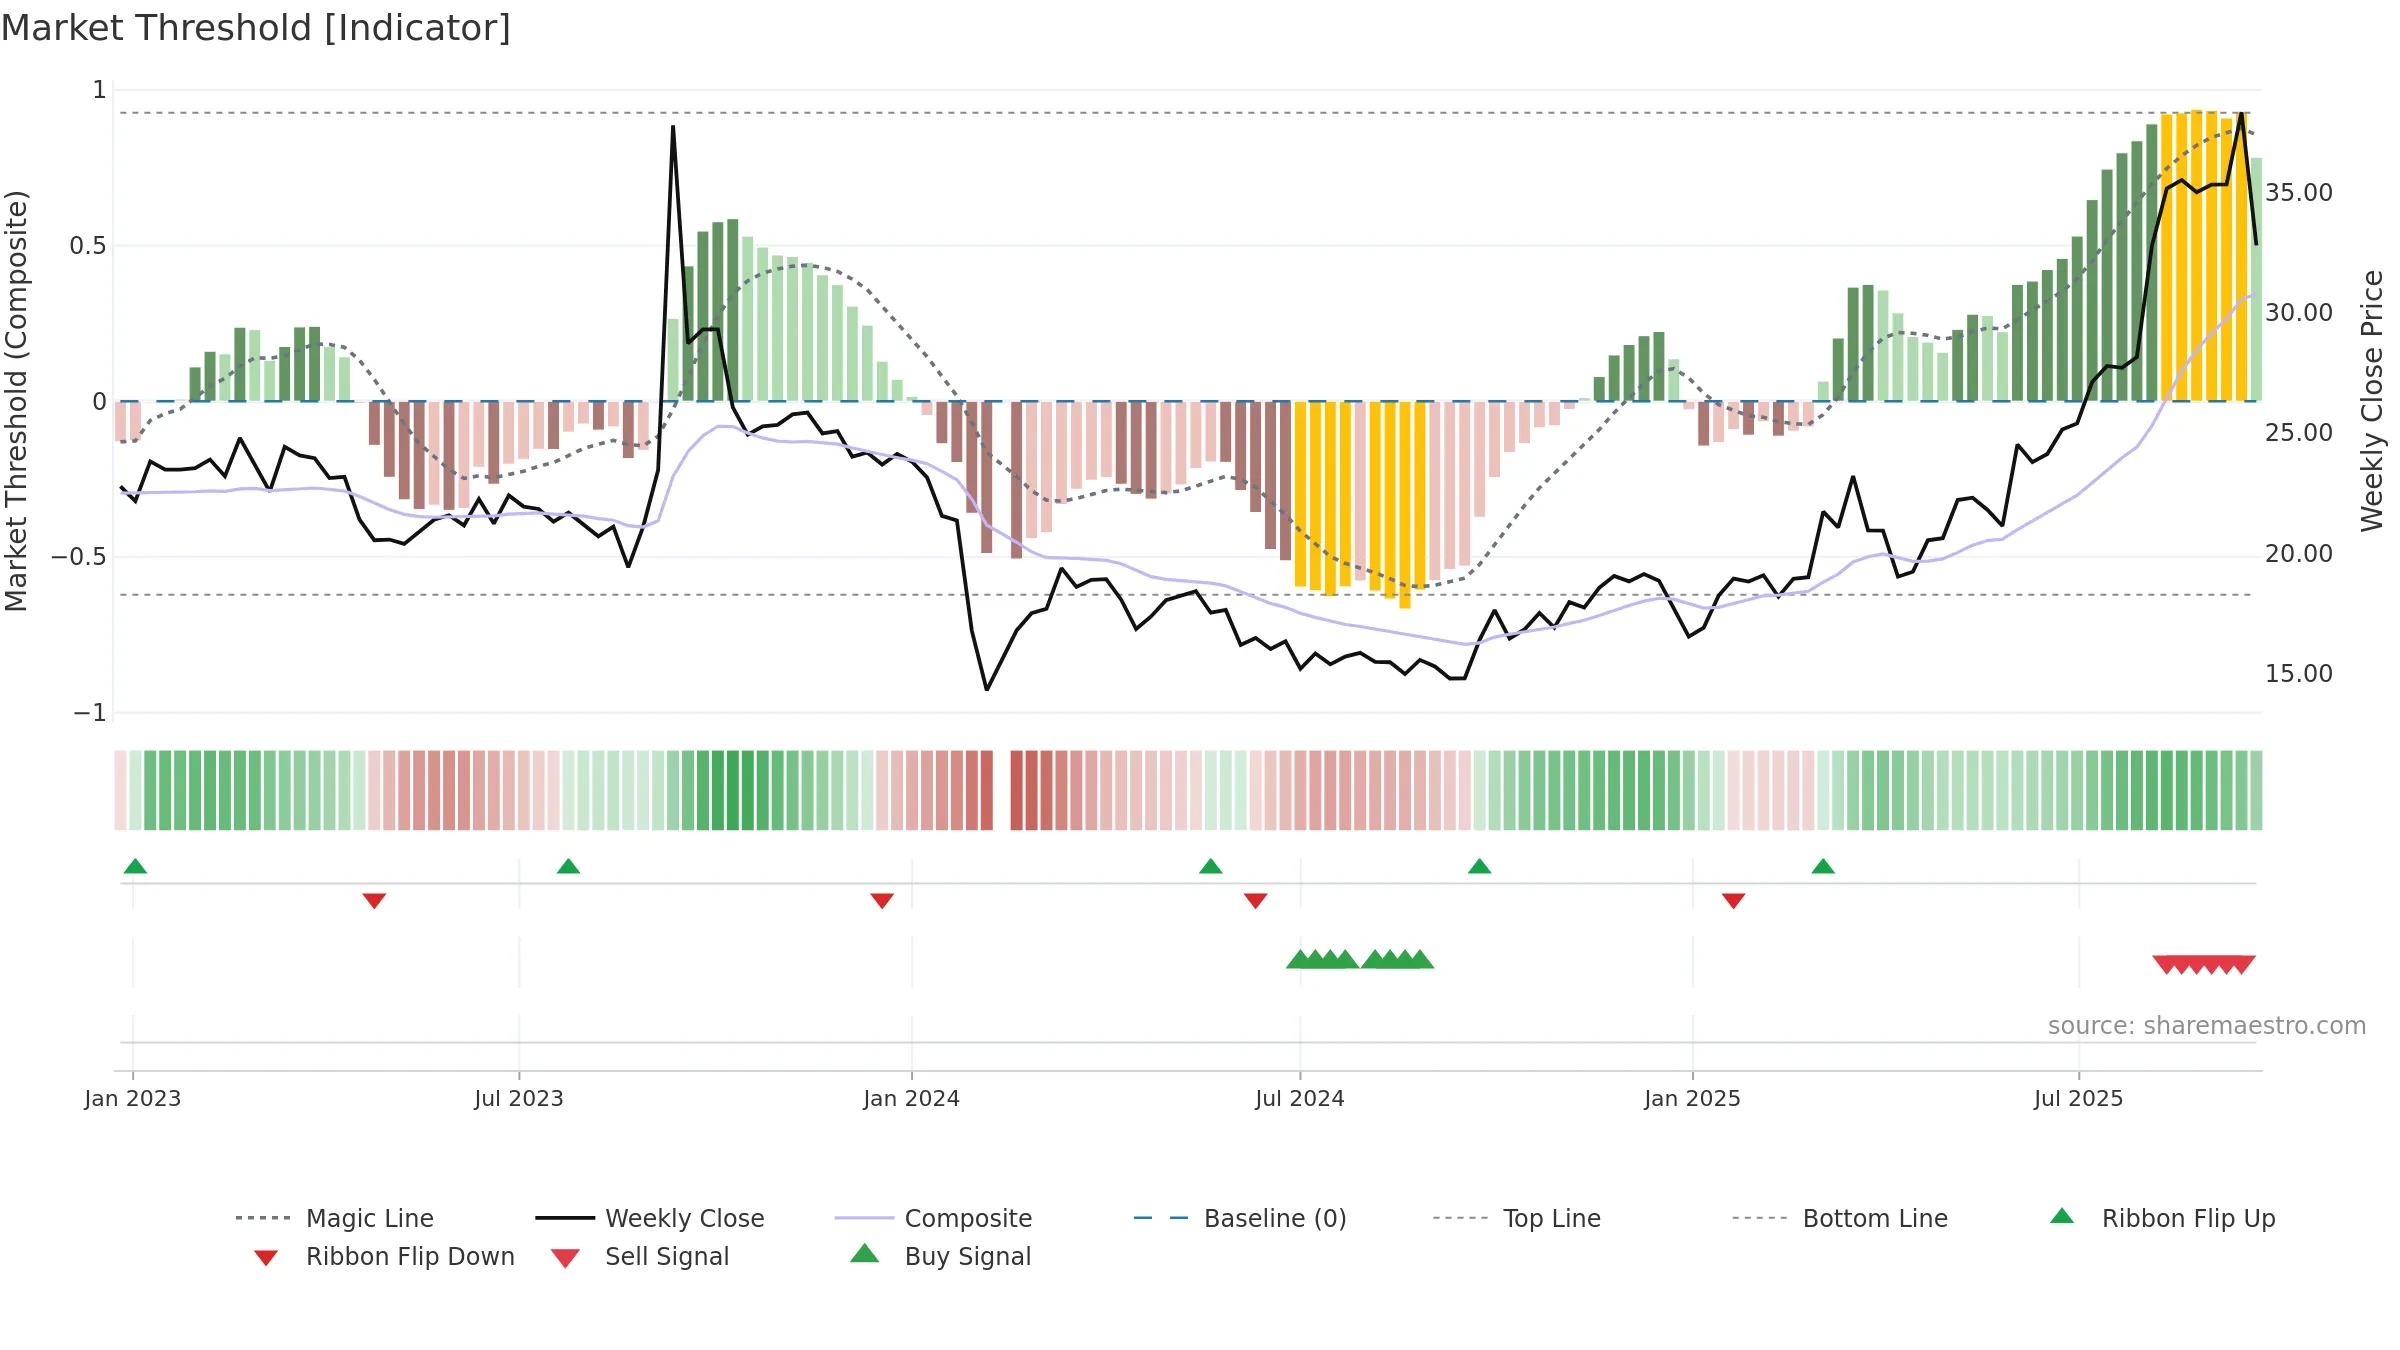Toggle the Weekly Close legend entry
This screenshot has height=1350, width=2400.
tap(649, 1218)
